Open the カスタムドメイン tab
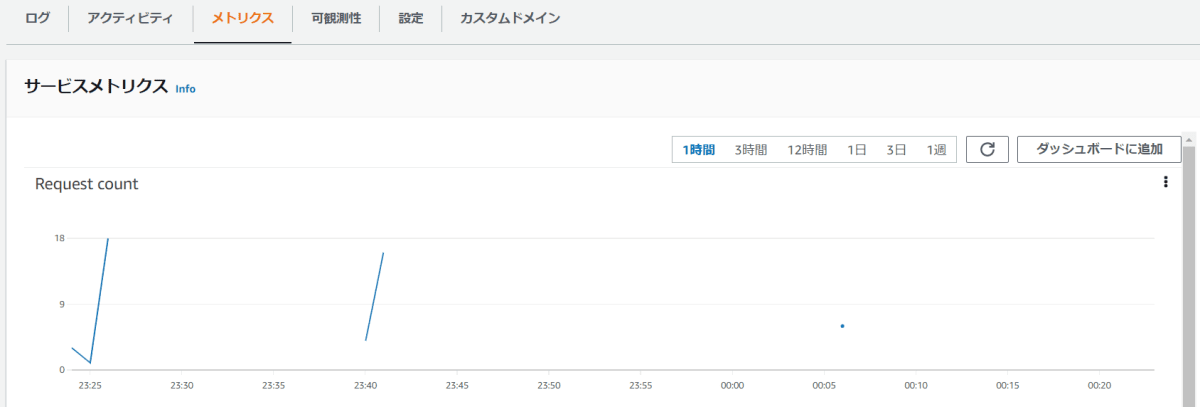 pyautogui.click(x=510, y=19)
